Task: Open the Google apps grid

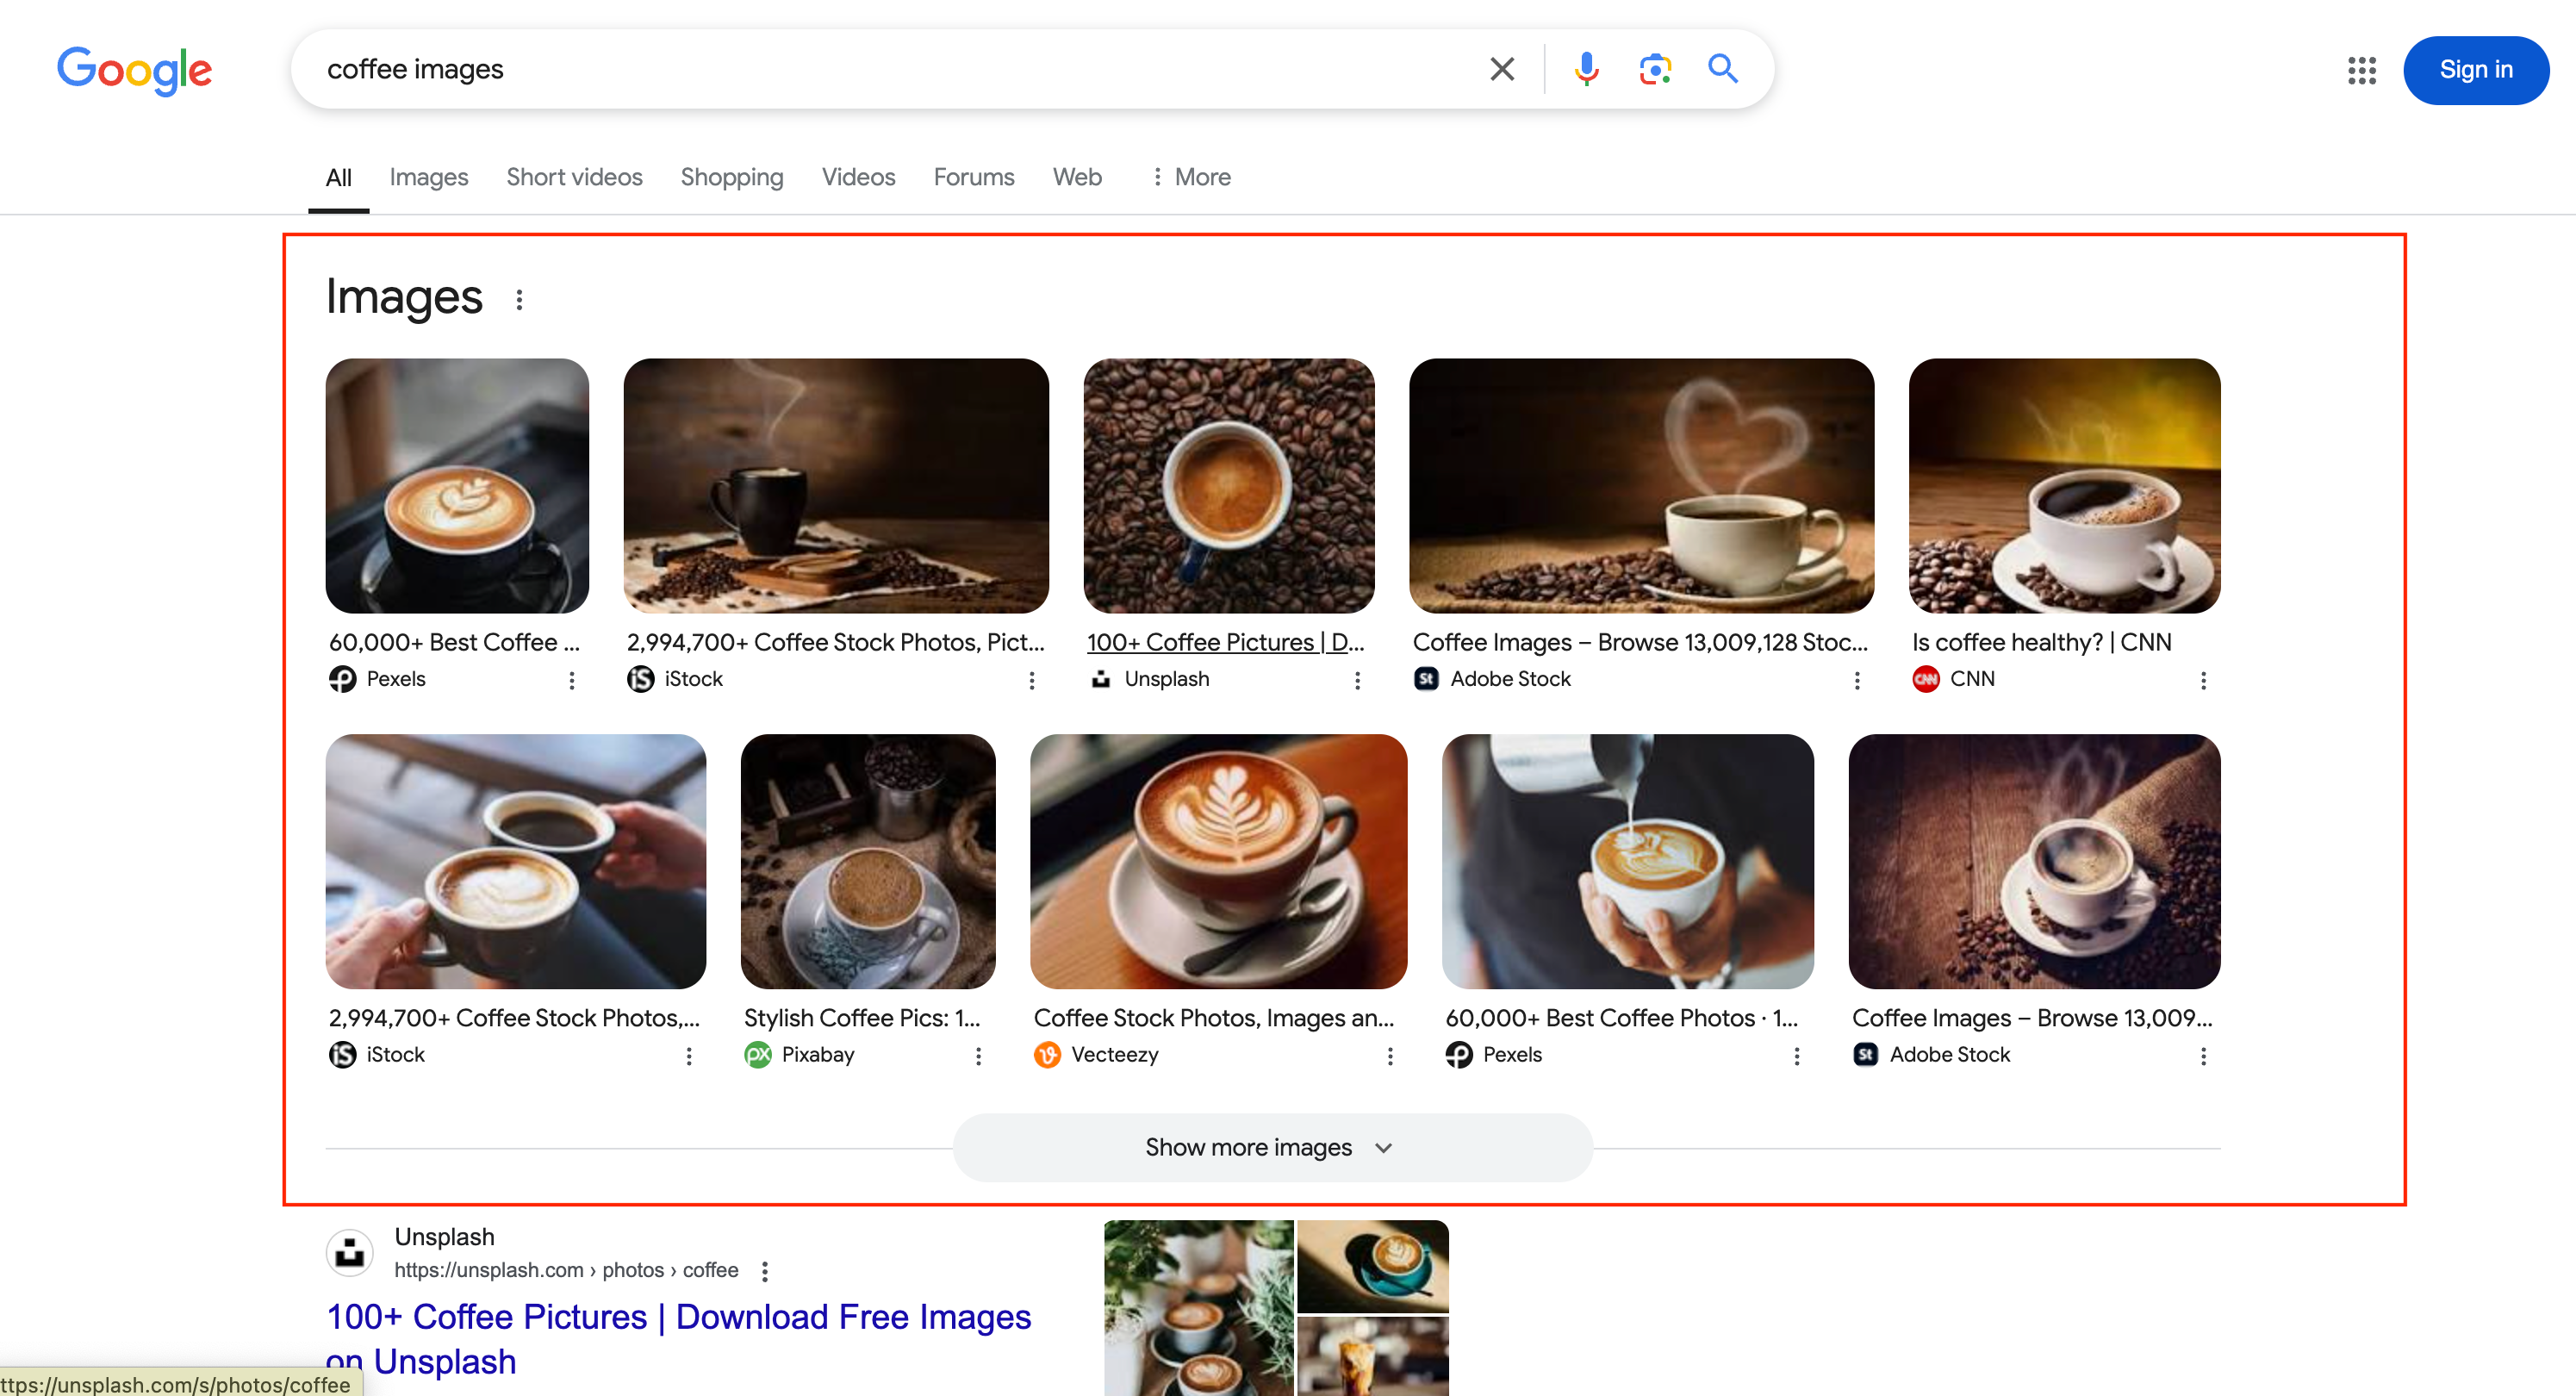Action: pyautogui.click(x=2361, y=70)
